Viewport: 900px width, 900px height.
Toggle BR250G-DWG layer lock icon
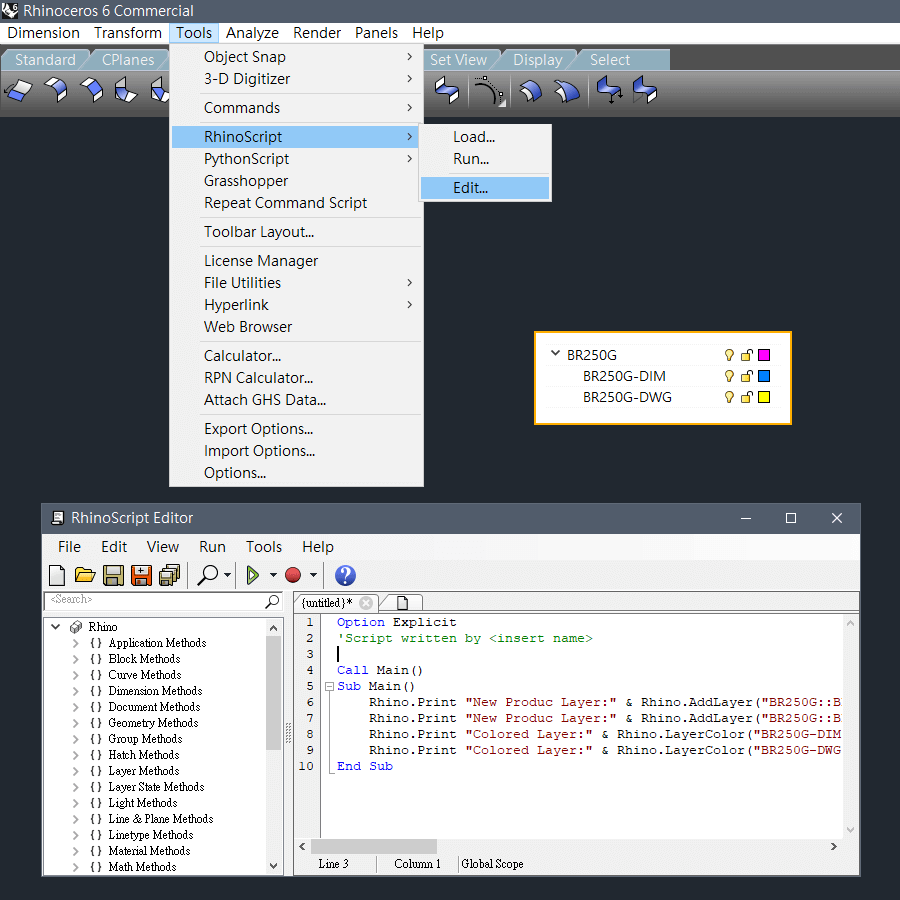(746, 397)
